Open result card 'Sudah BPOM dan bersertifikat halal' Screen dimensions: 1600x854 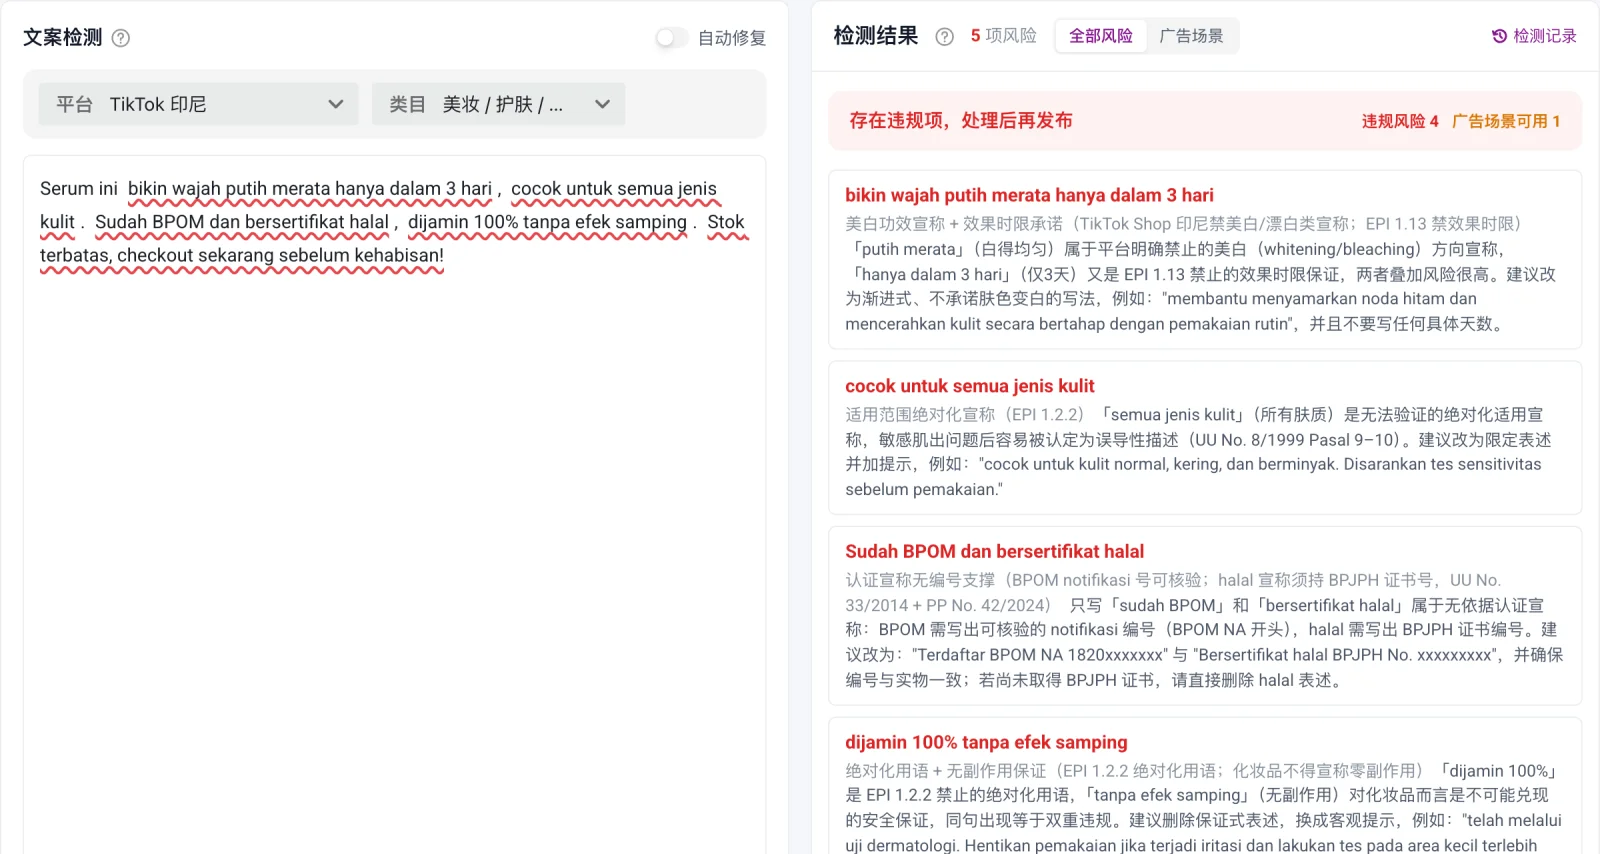1205,616
